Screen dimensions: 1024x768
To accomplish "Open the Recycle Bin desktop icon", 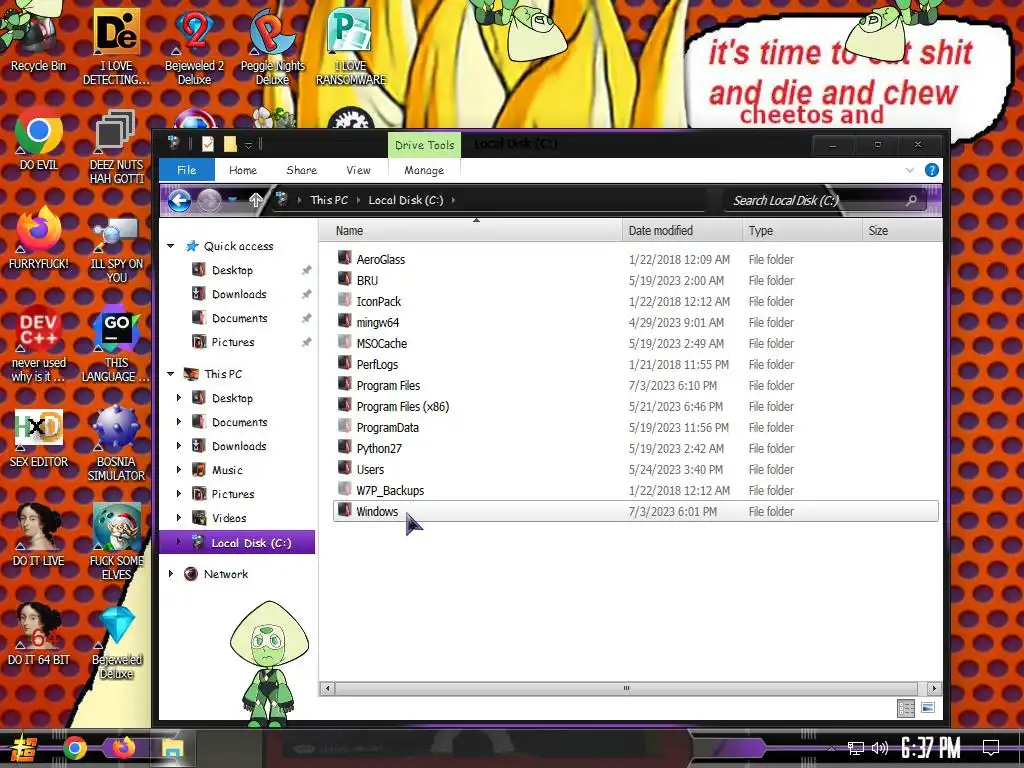I will pyautogui.click(x=39, y=39).
